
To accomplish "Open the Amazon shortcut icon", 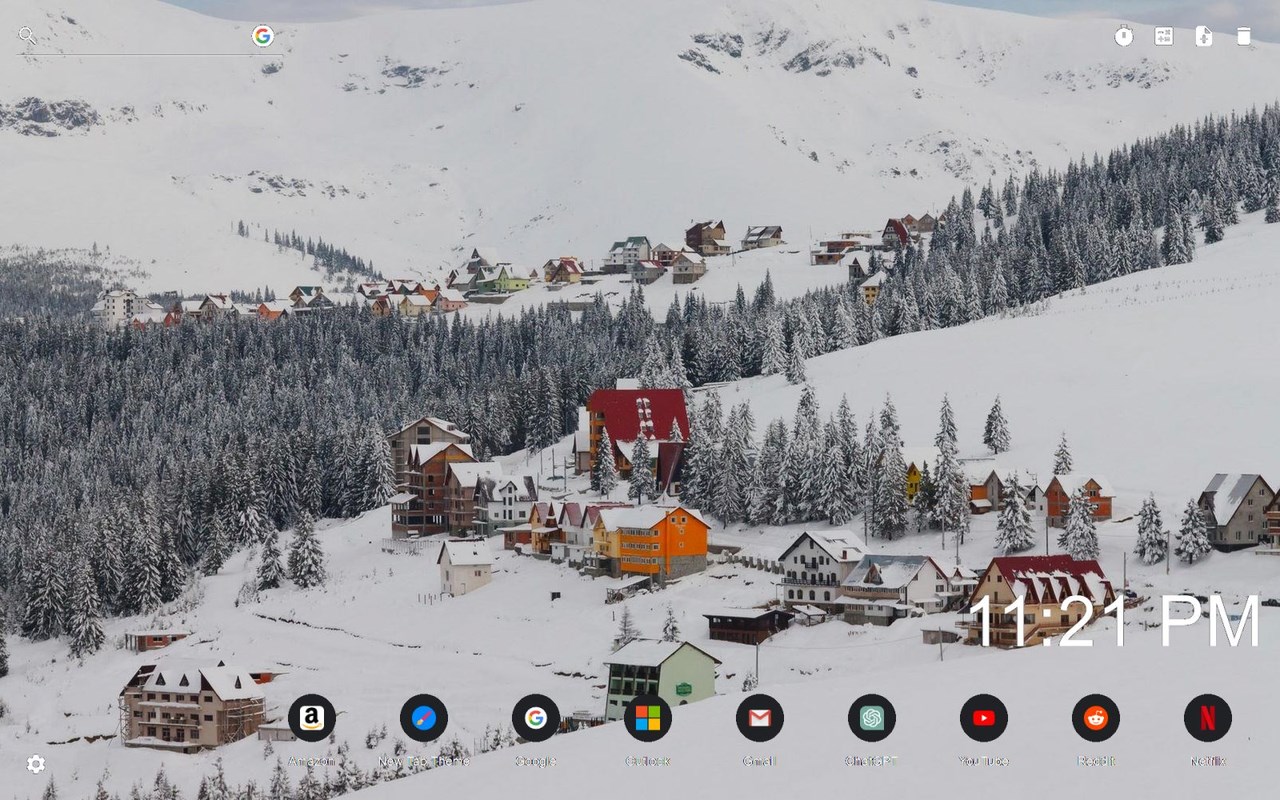I will 312,719.
